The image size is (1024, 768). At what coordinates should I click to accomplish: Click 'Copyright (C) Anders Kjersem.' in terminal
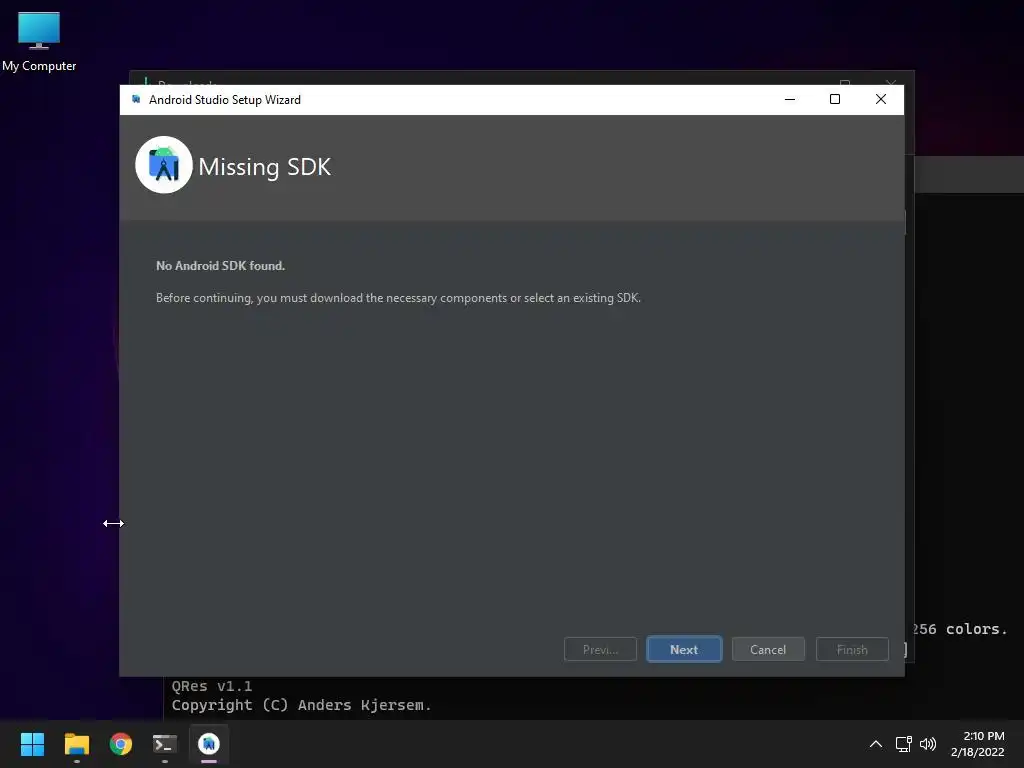point(301,705)
